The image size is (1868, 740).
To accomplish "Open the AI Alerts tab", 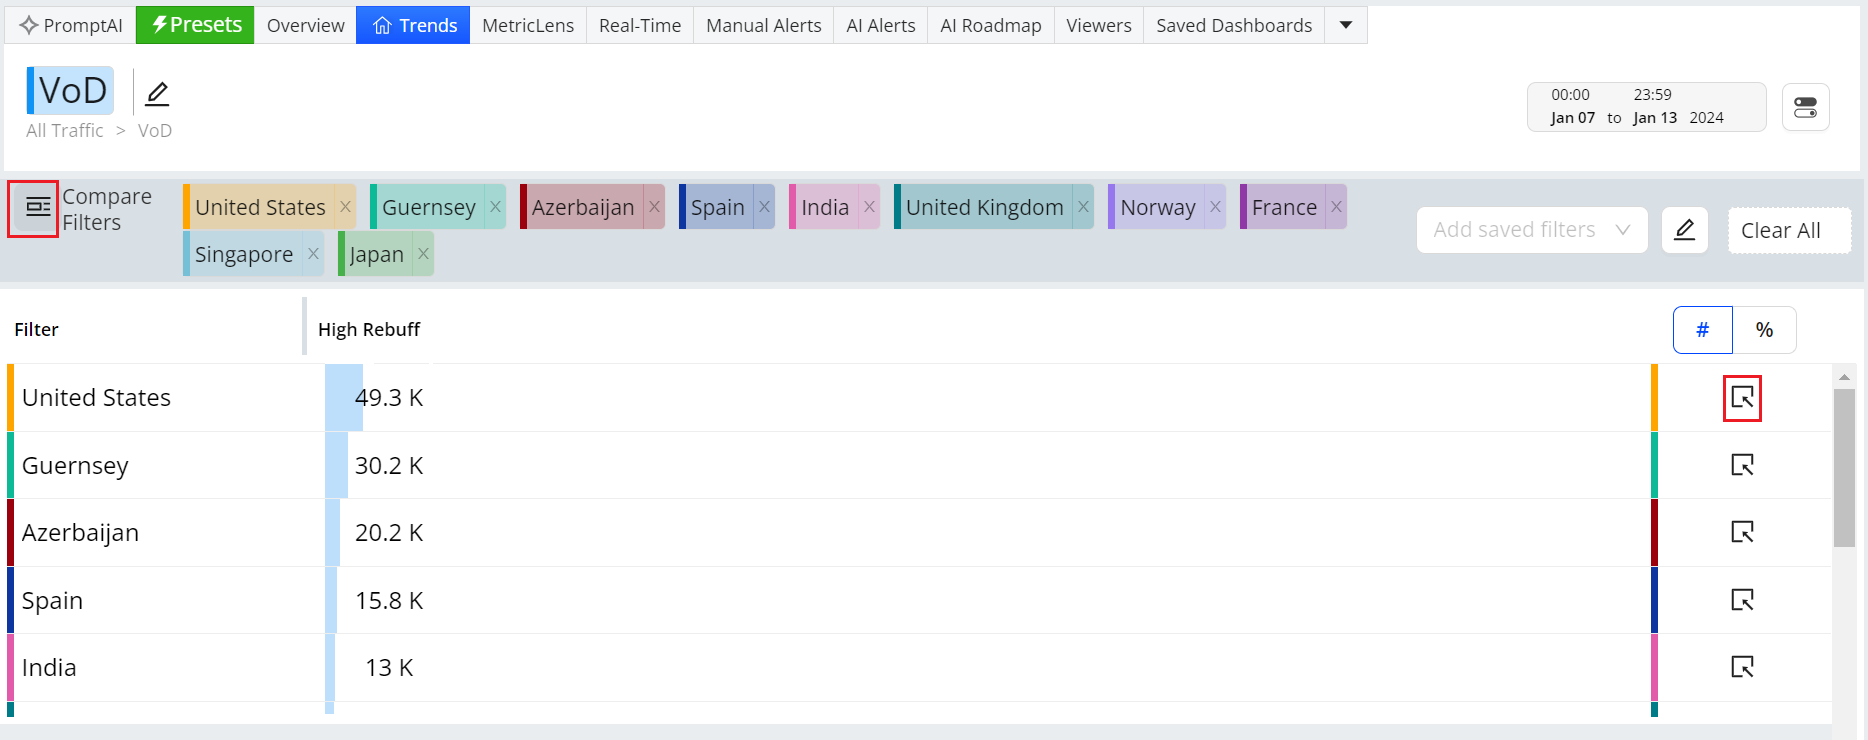I will point(880,25).
